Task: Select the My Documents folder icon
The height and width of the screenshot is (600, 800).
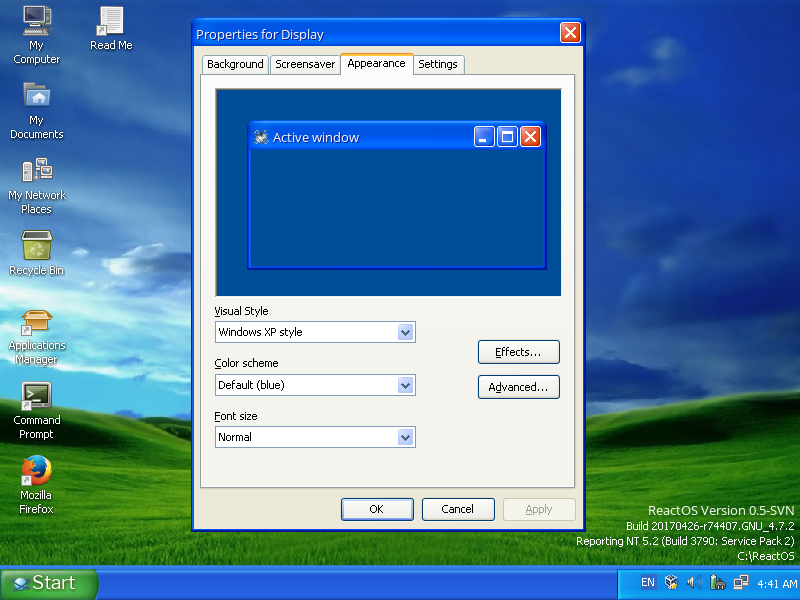Action: click(37, 95)
